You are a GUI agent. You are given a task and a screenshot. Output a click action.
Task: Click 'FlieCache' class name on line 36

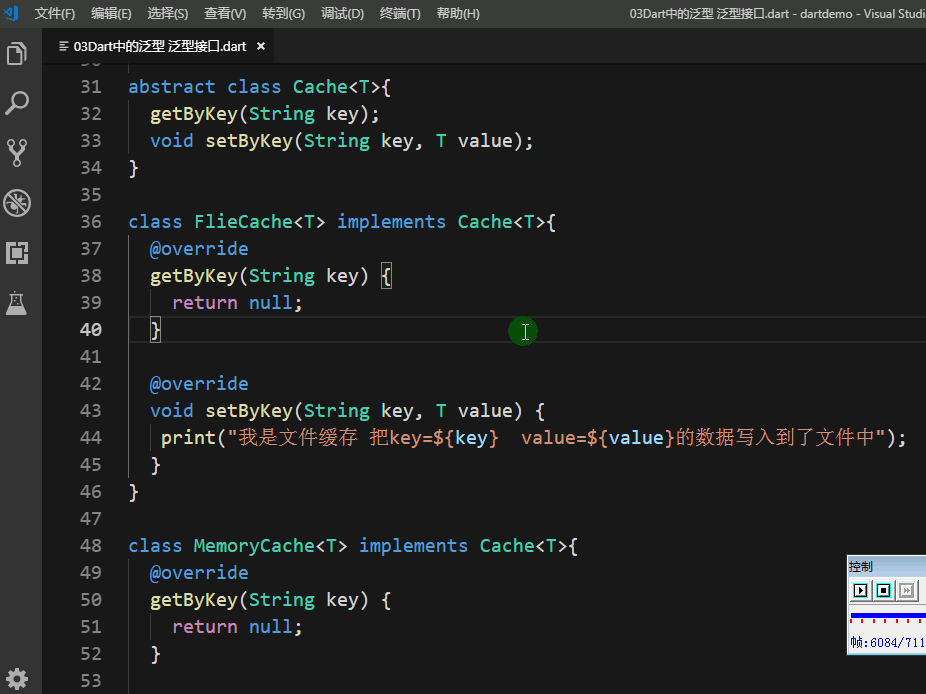[x=243, y=222]
